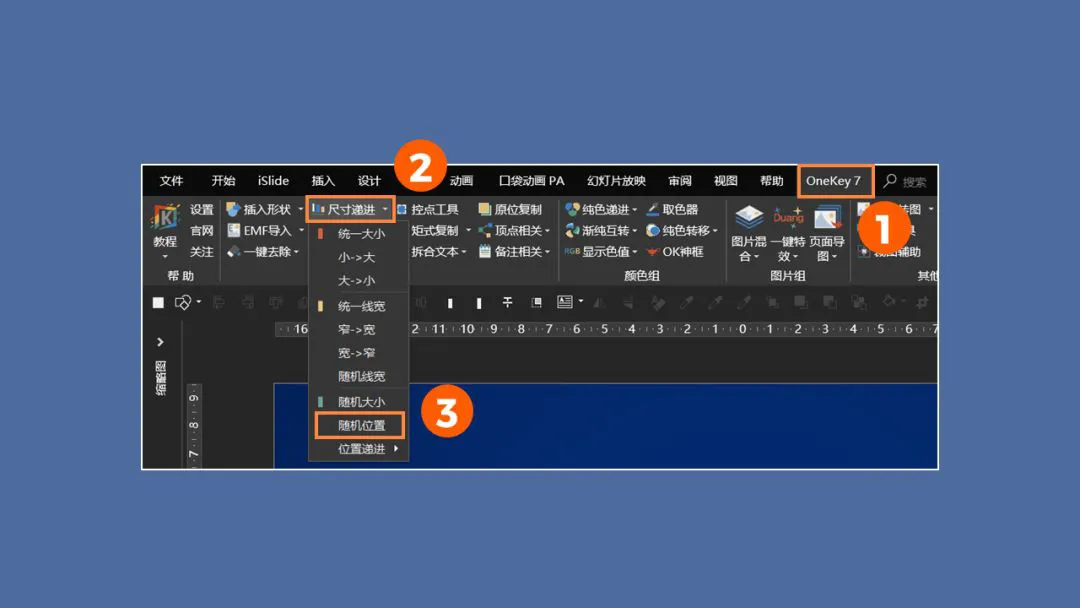Viewport: 1080px width, 608px height.
Task: Open OneKey 设置
Action: (x=202, y=209)
